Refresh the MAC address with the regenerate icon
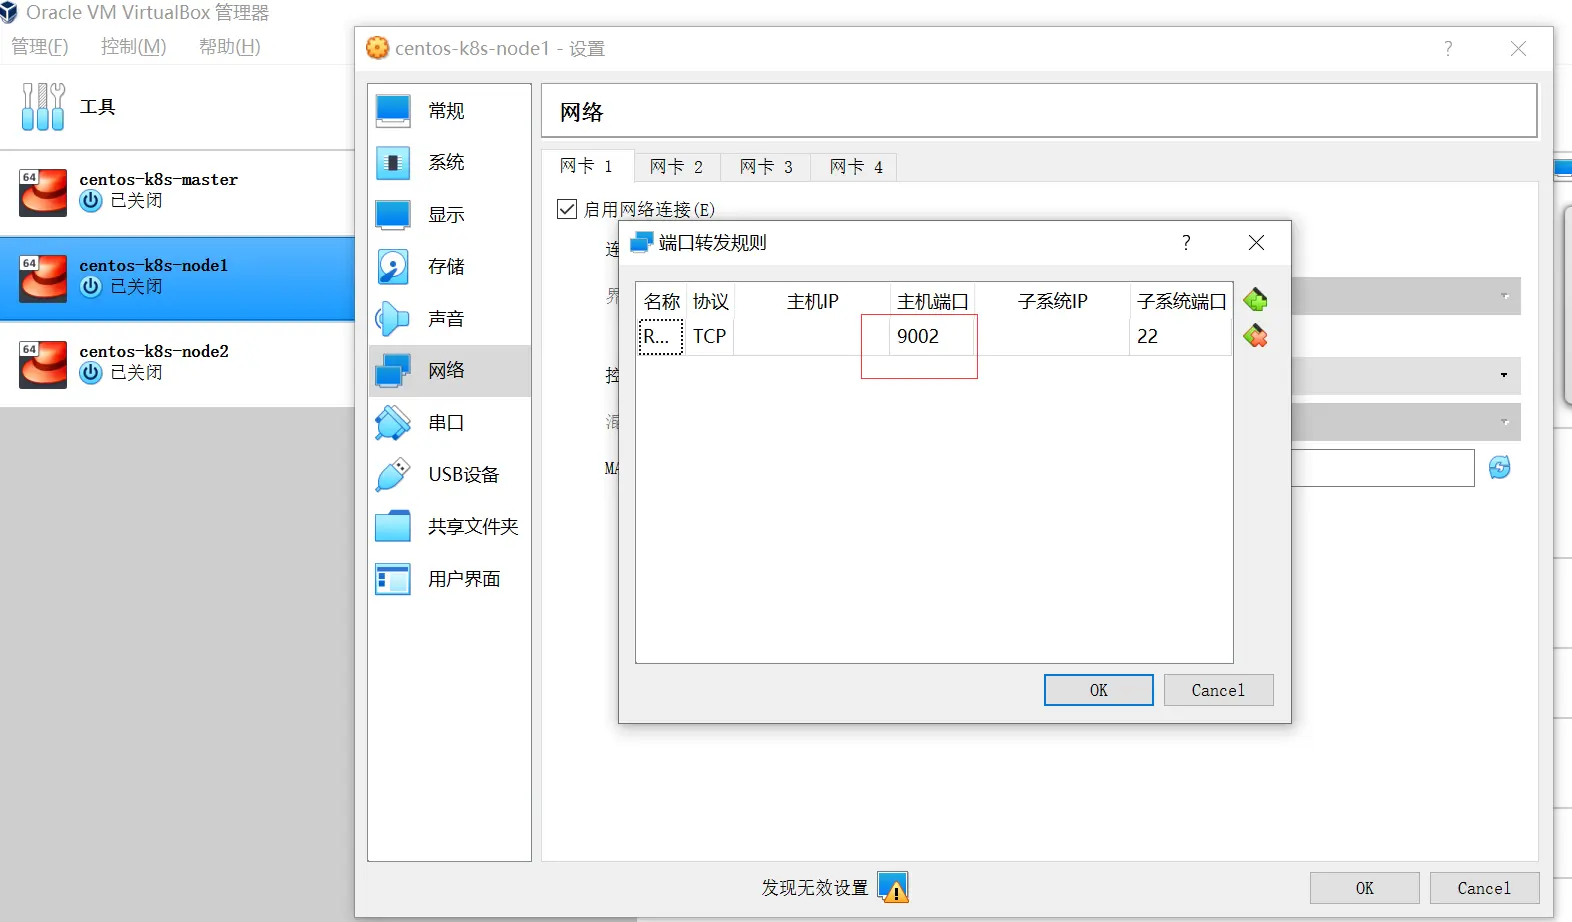Viewport: 1572px width, 922px height. pyautogui.click(x=1500, y=467)
